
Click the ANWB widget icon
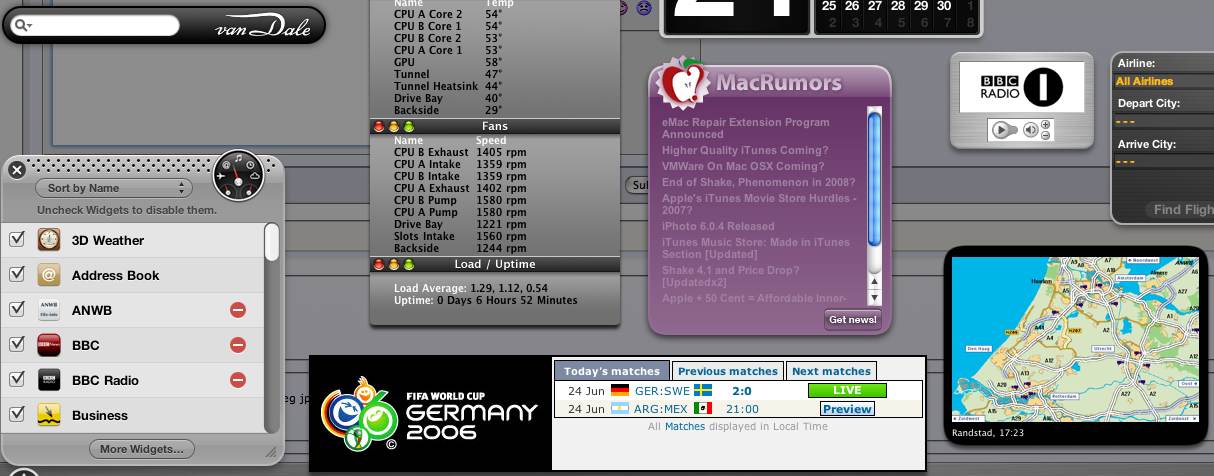tap(49, 310)
